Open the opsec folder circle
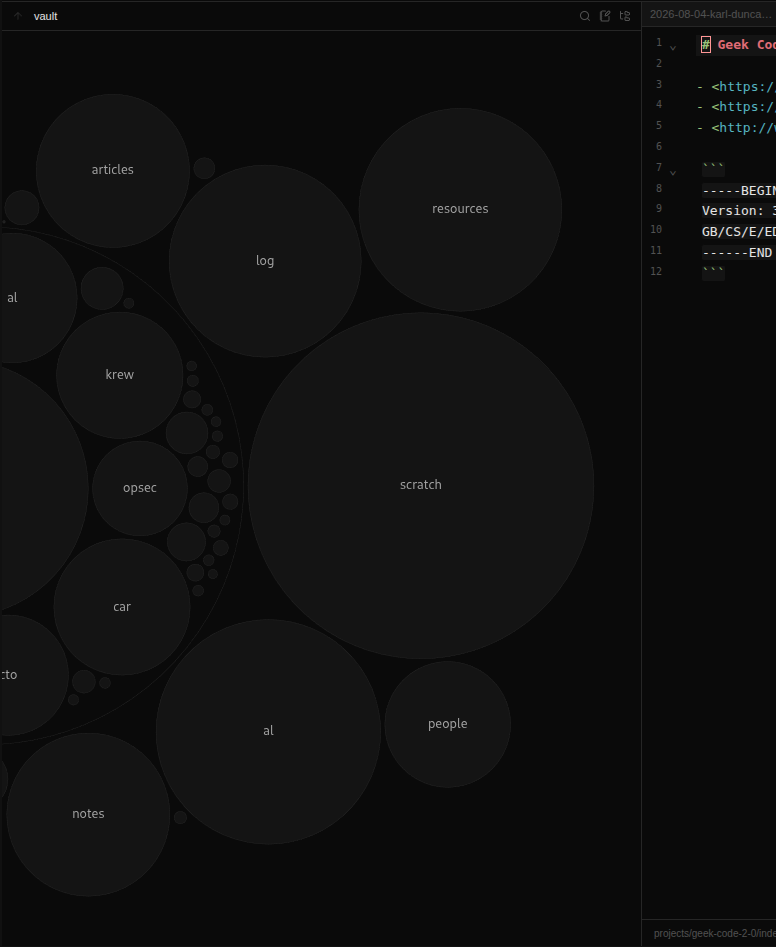The height and width of the screenshot is (947, 776). 140,488
